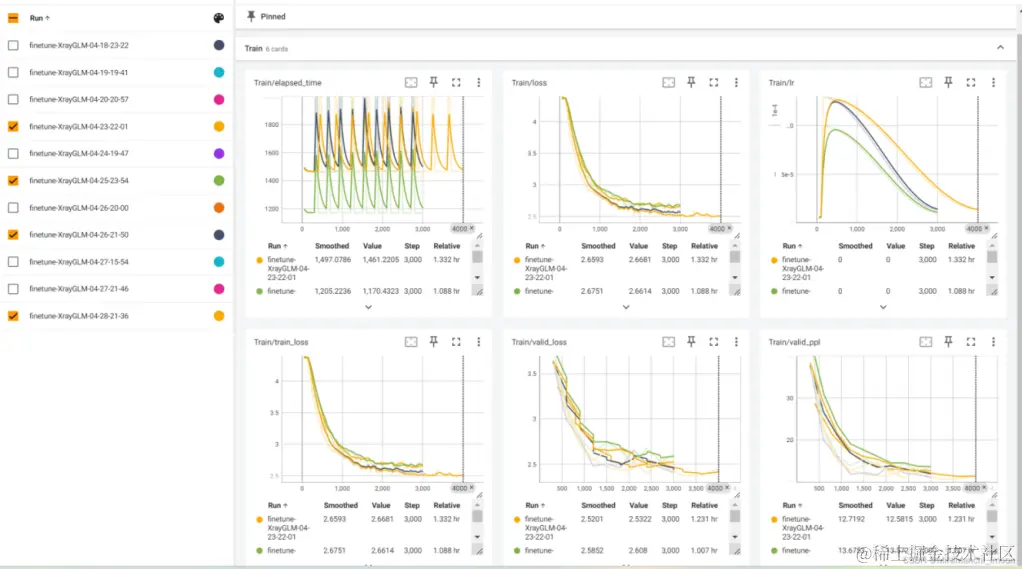
Task: Pin the Train/valid_loss card
Action: (x=691, y=341)
